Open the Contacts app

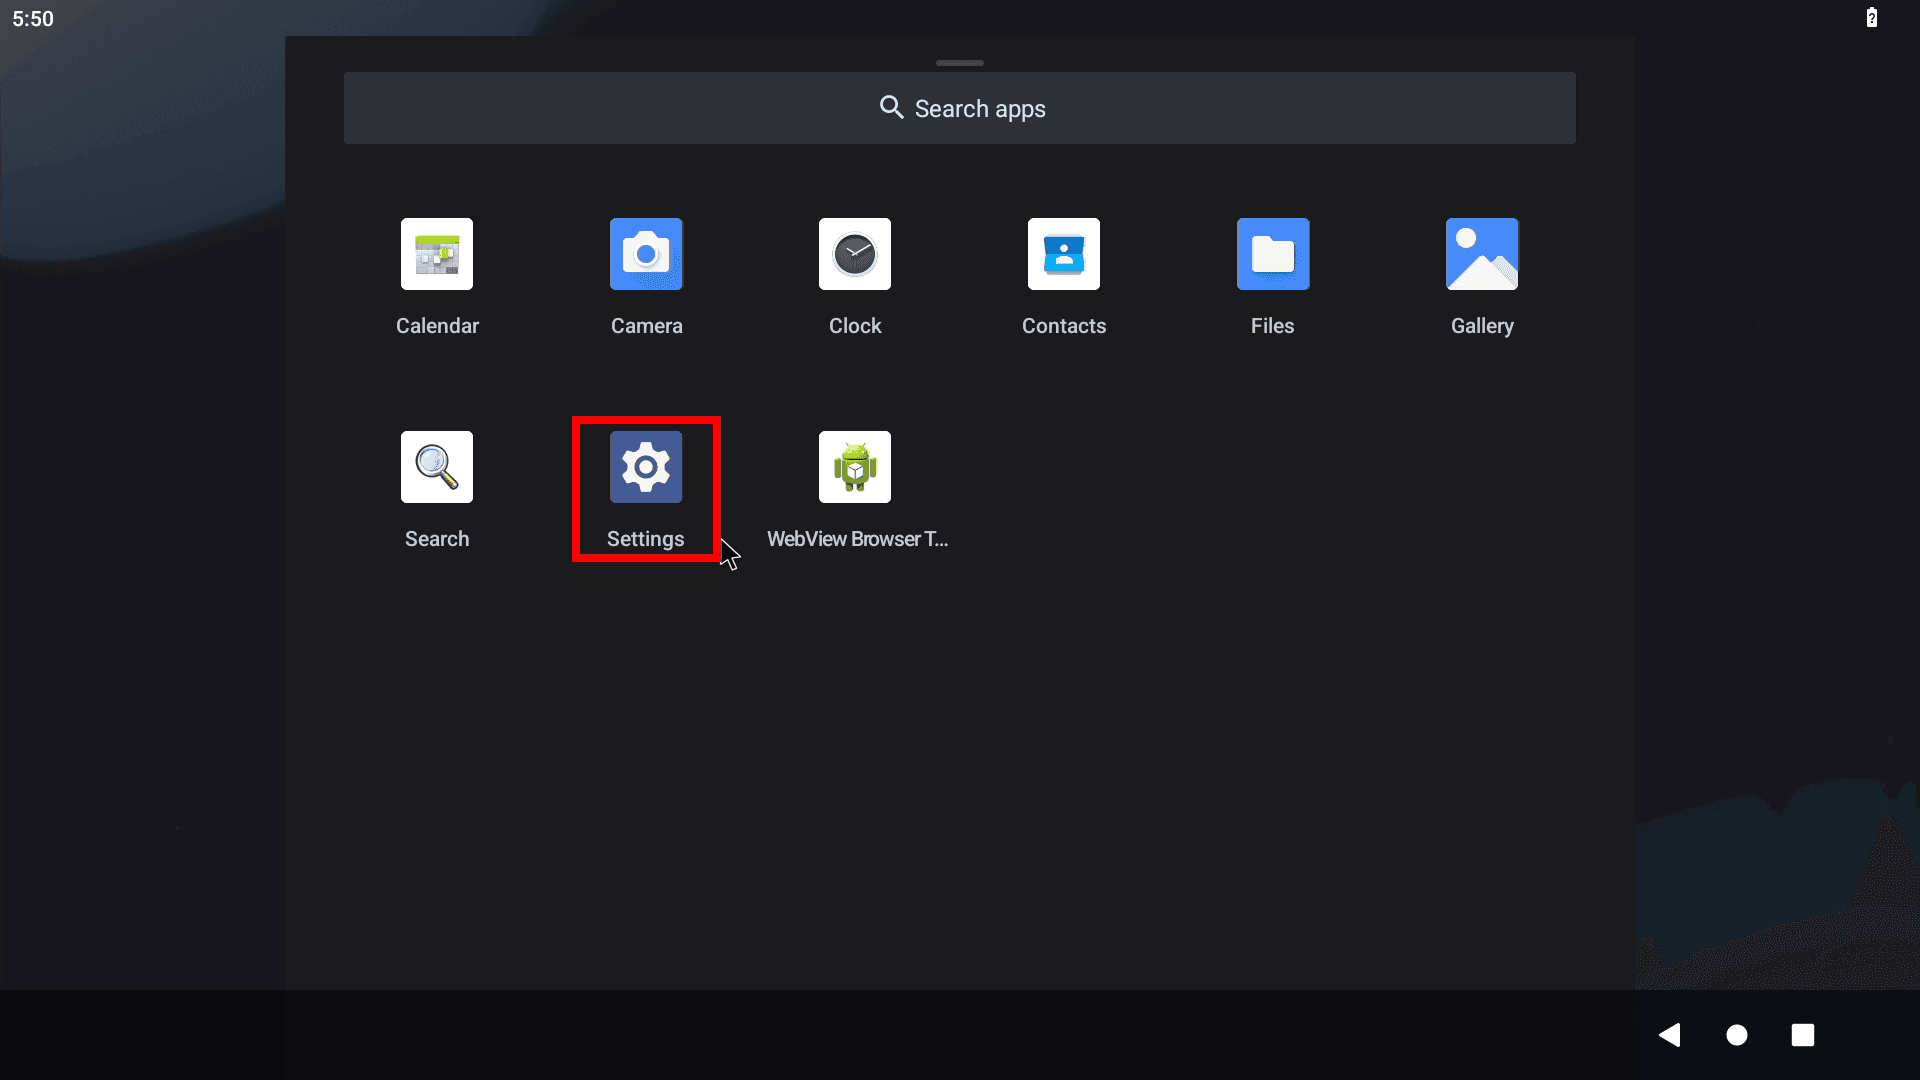pos(1064,254)
